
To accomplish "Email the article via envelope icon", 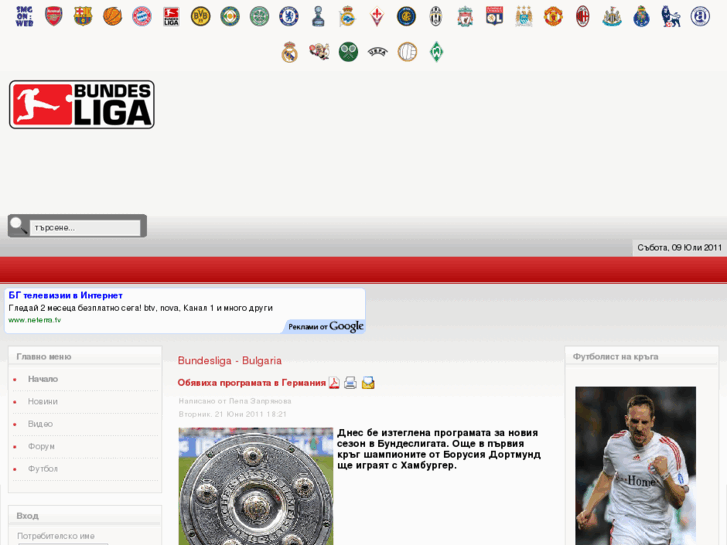I will coord(368,383).
